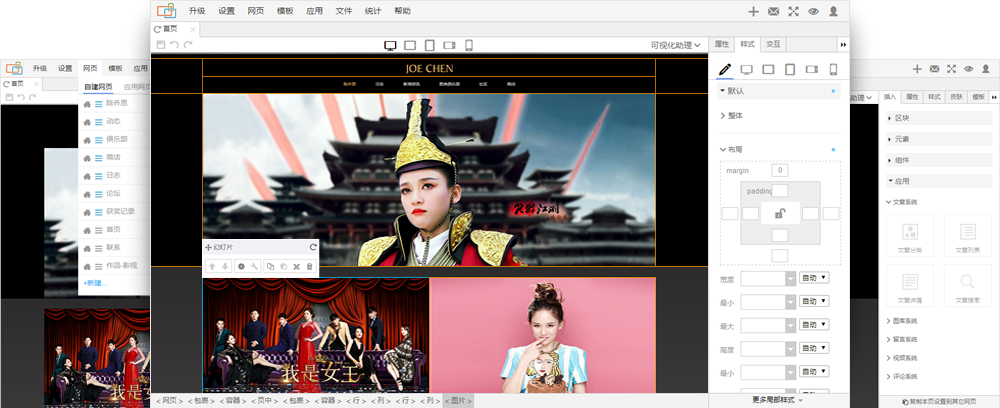1000x408 pixels.
Task: Delete slideshow widget with trash icon
Action: click(x=309, y=266)
